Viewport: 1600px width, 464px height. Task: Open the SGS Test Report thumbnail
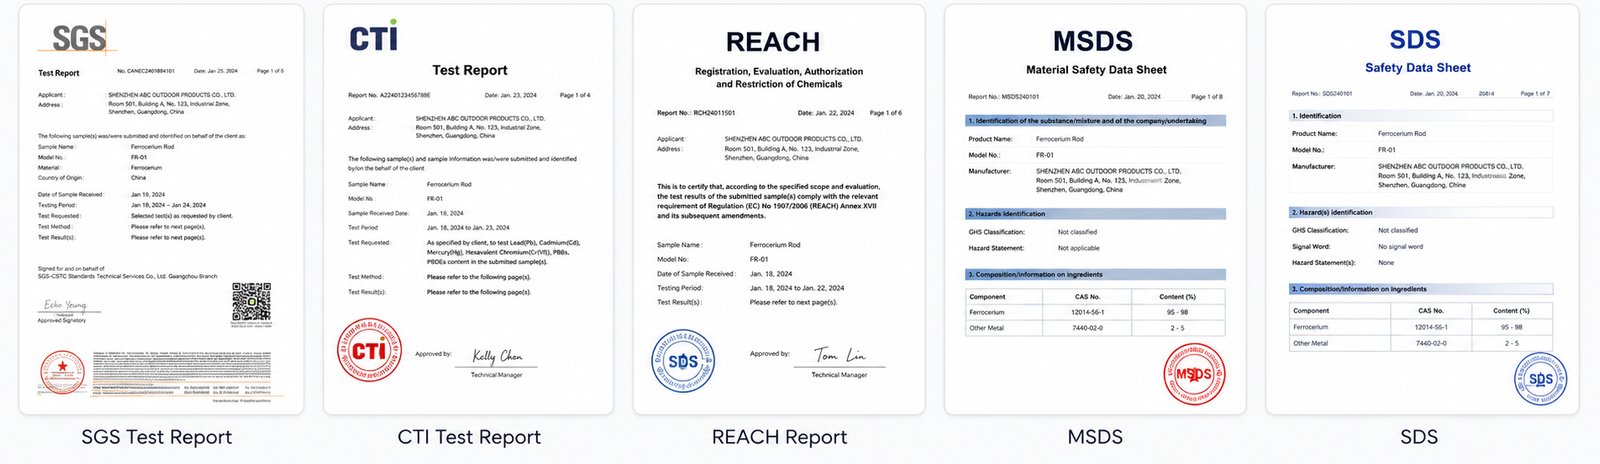[x=161, y=209]
